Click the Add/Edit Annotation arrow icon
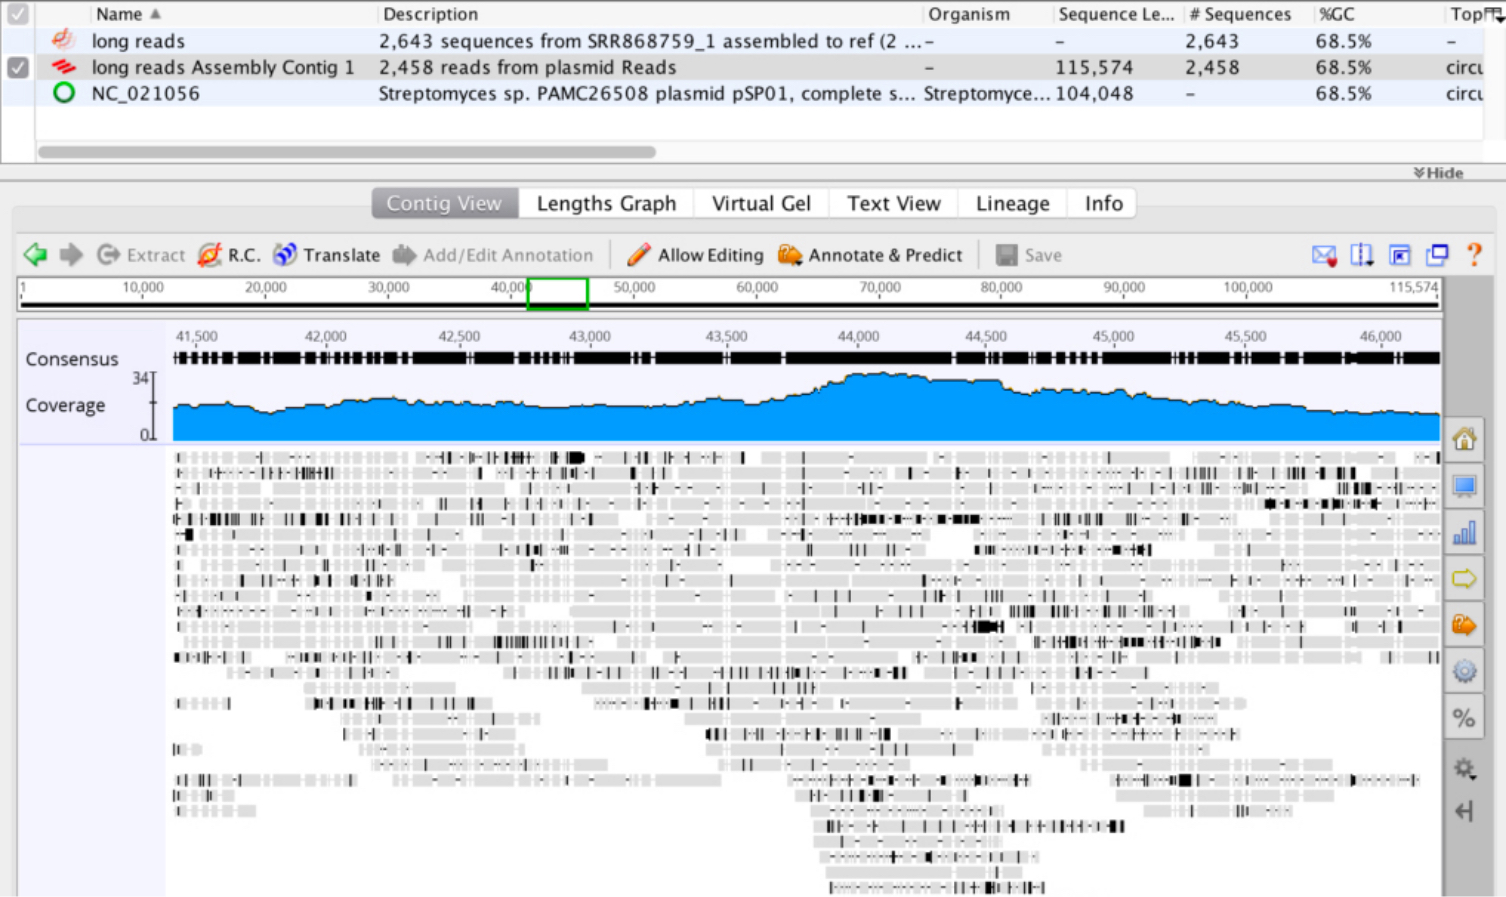Image resolution: width=1506 pixels, height=897 pixels. 404,255
